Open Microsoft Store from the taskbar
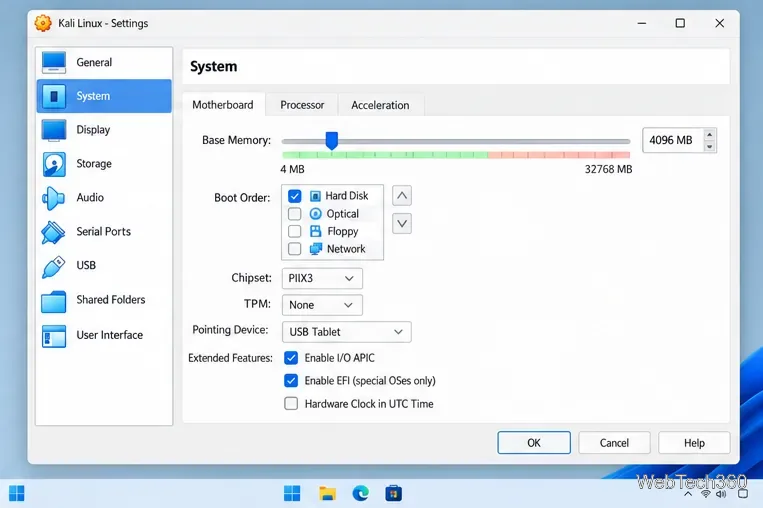The image size is (763, 508). [394, 493]
